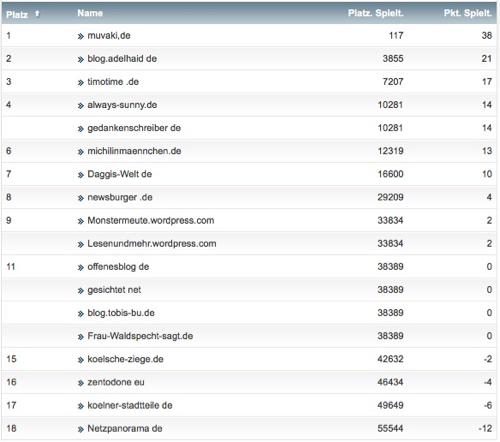Click the arrow icon before blog.adelhaid de
The height and width of the screenshot is (442, 500).
(80, 60)
